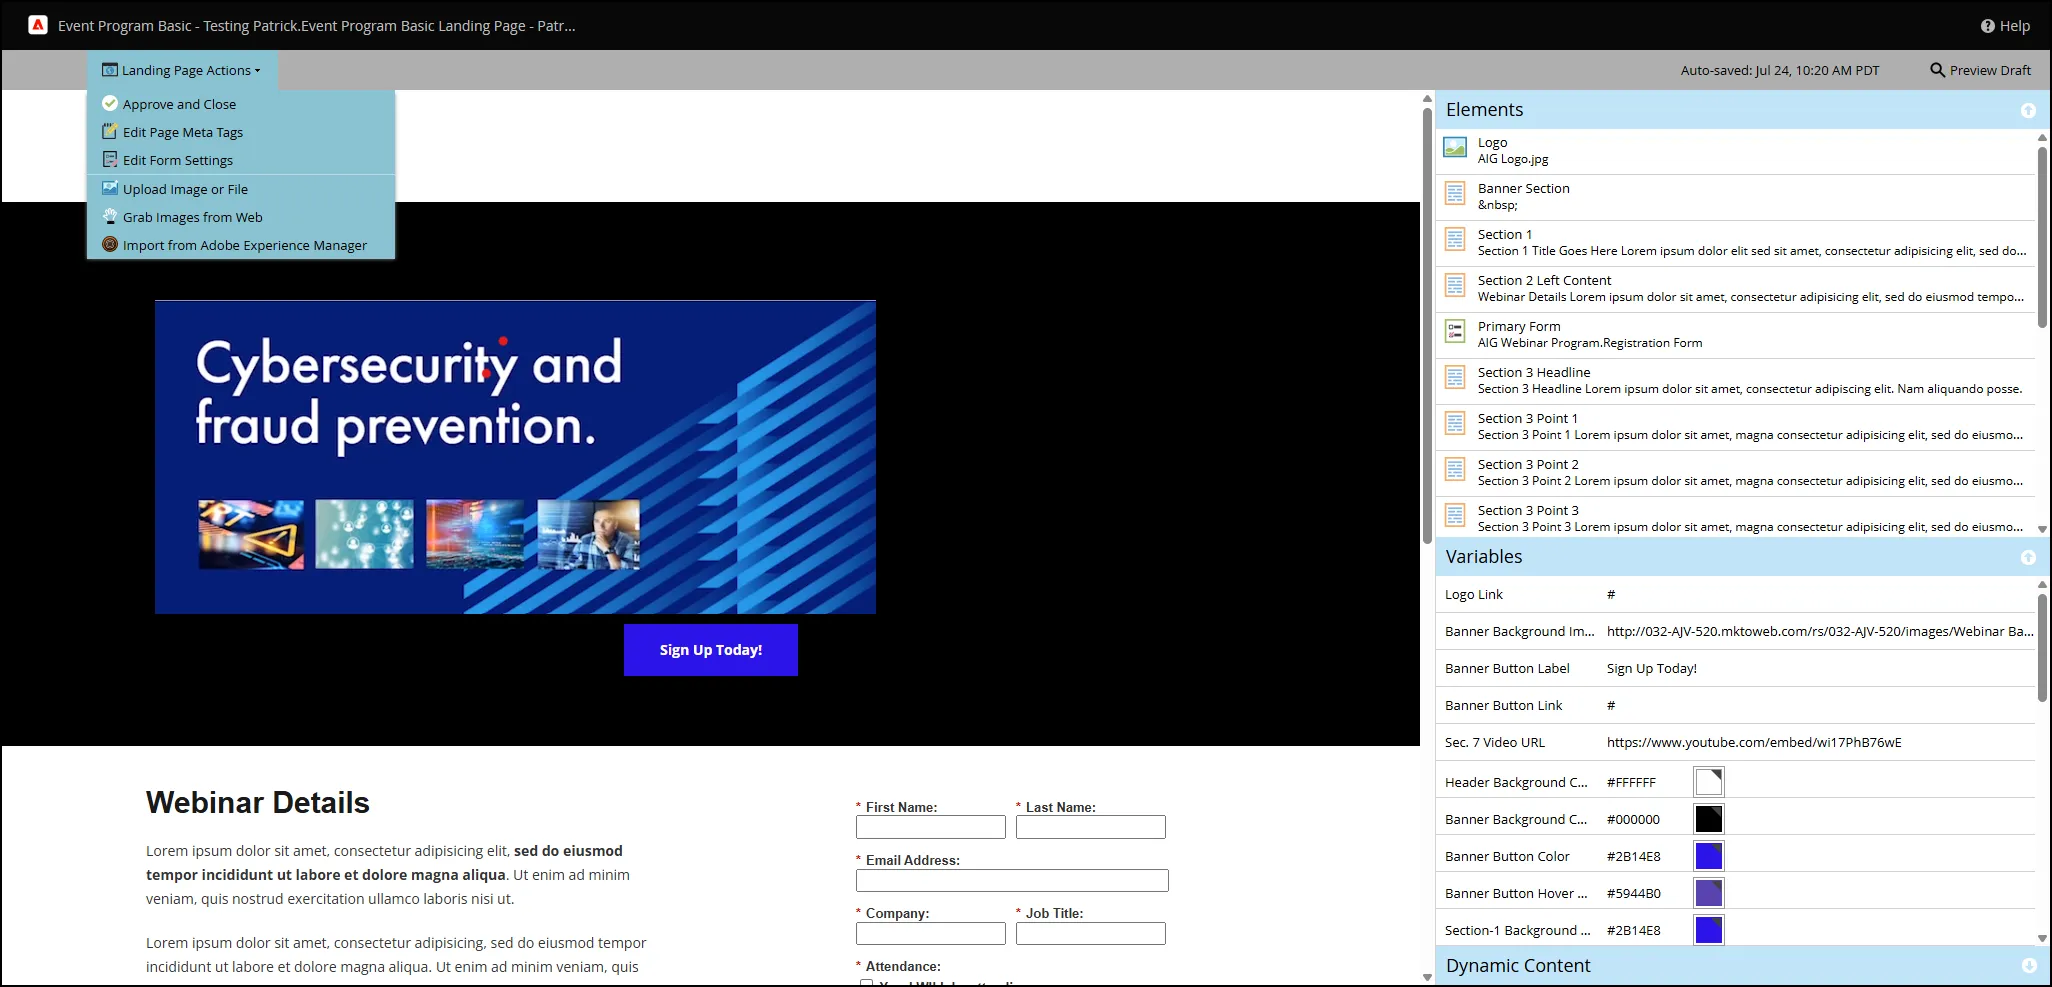Viewport: 2052px width, 987px height.
Task: Click Header Background Color white swatch
Action: (1708, 782)
